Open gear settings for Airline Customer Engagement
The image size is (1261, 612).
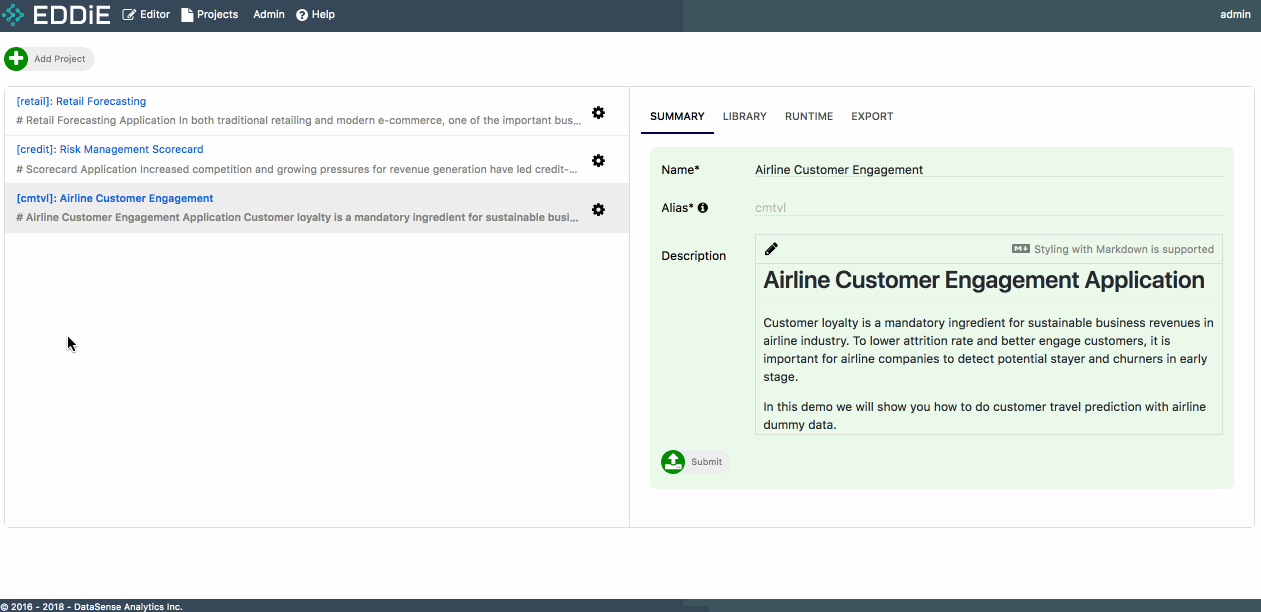(x=598, y=210)
